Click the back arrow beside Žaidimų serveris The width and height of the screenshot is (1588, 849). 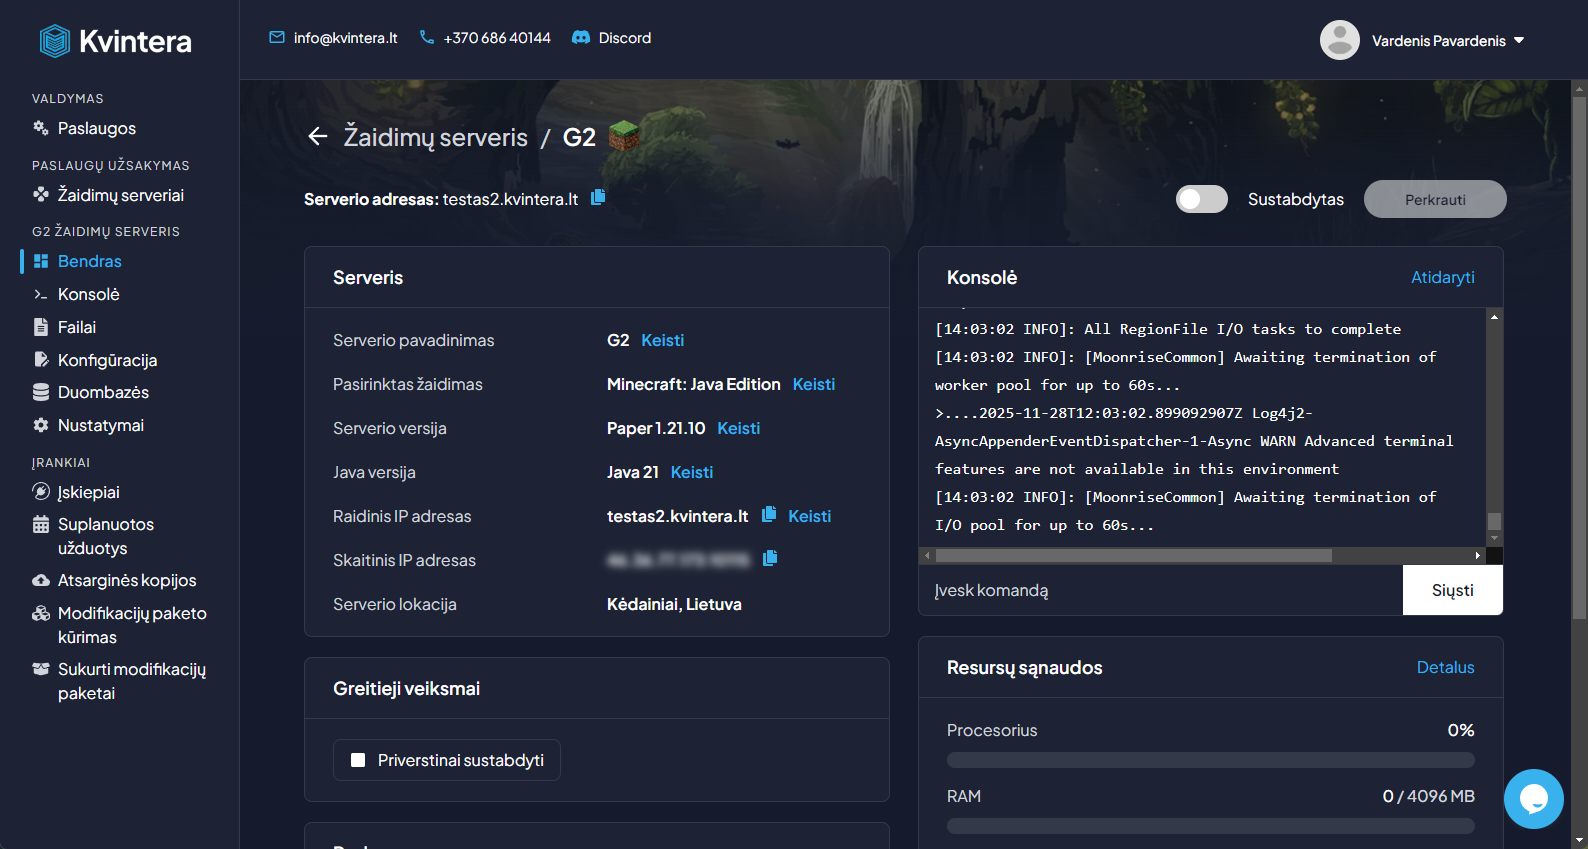[x=318, y=137]
